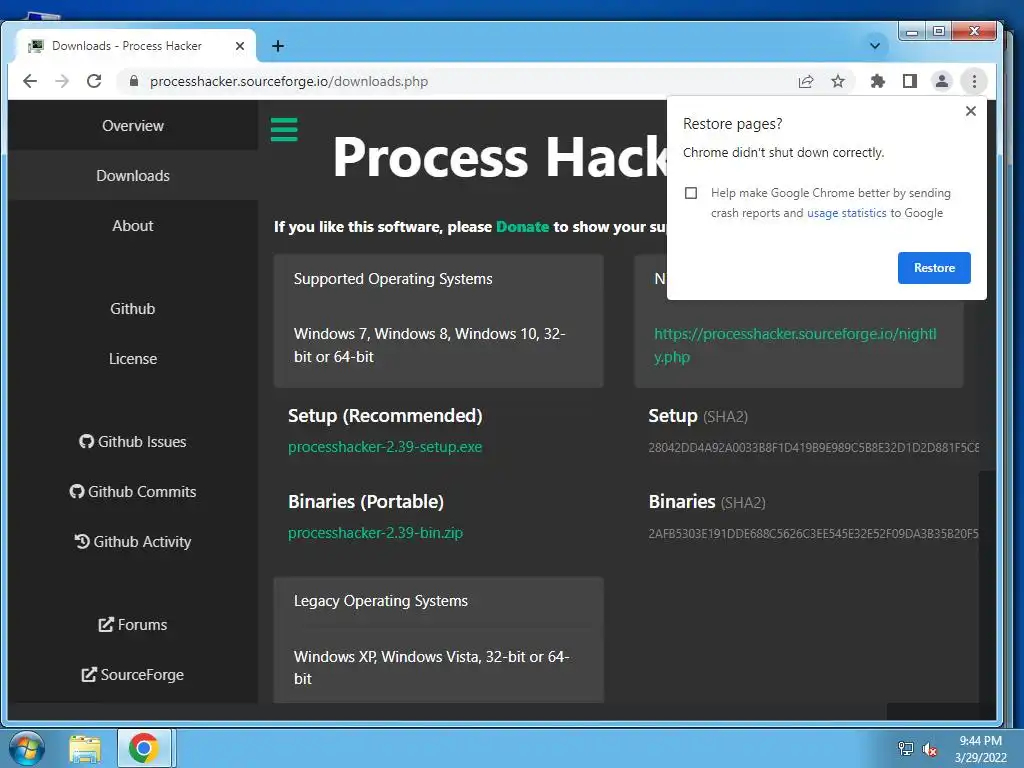Select the Downloads - Process Hacker tab
Image resolution: width=1024 pixels, height=768 pixels.
point(134,46)
